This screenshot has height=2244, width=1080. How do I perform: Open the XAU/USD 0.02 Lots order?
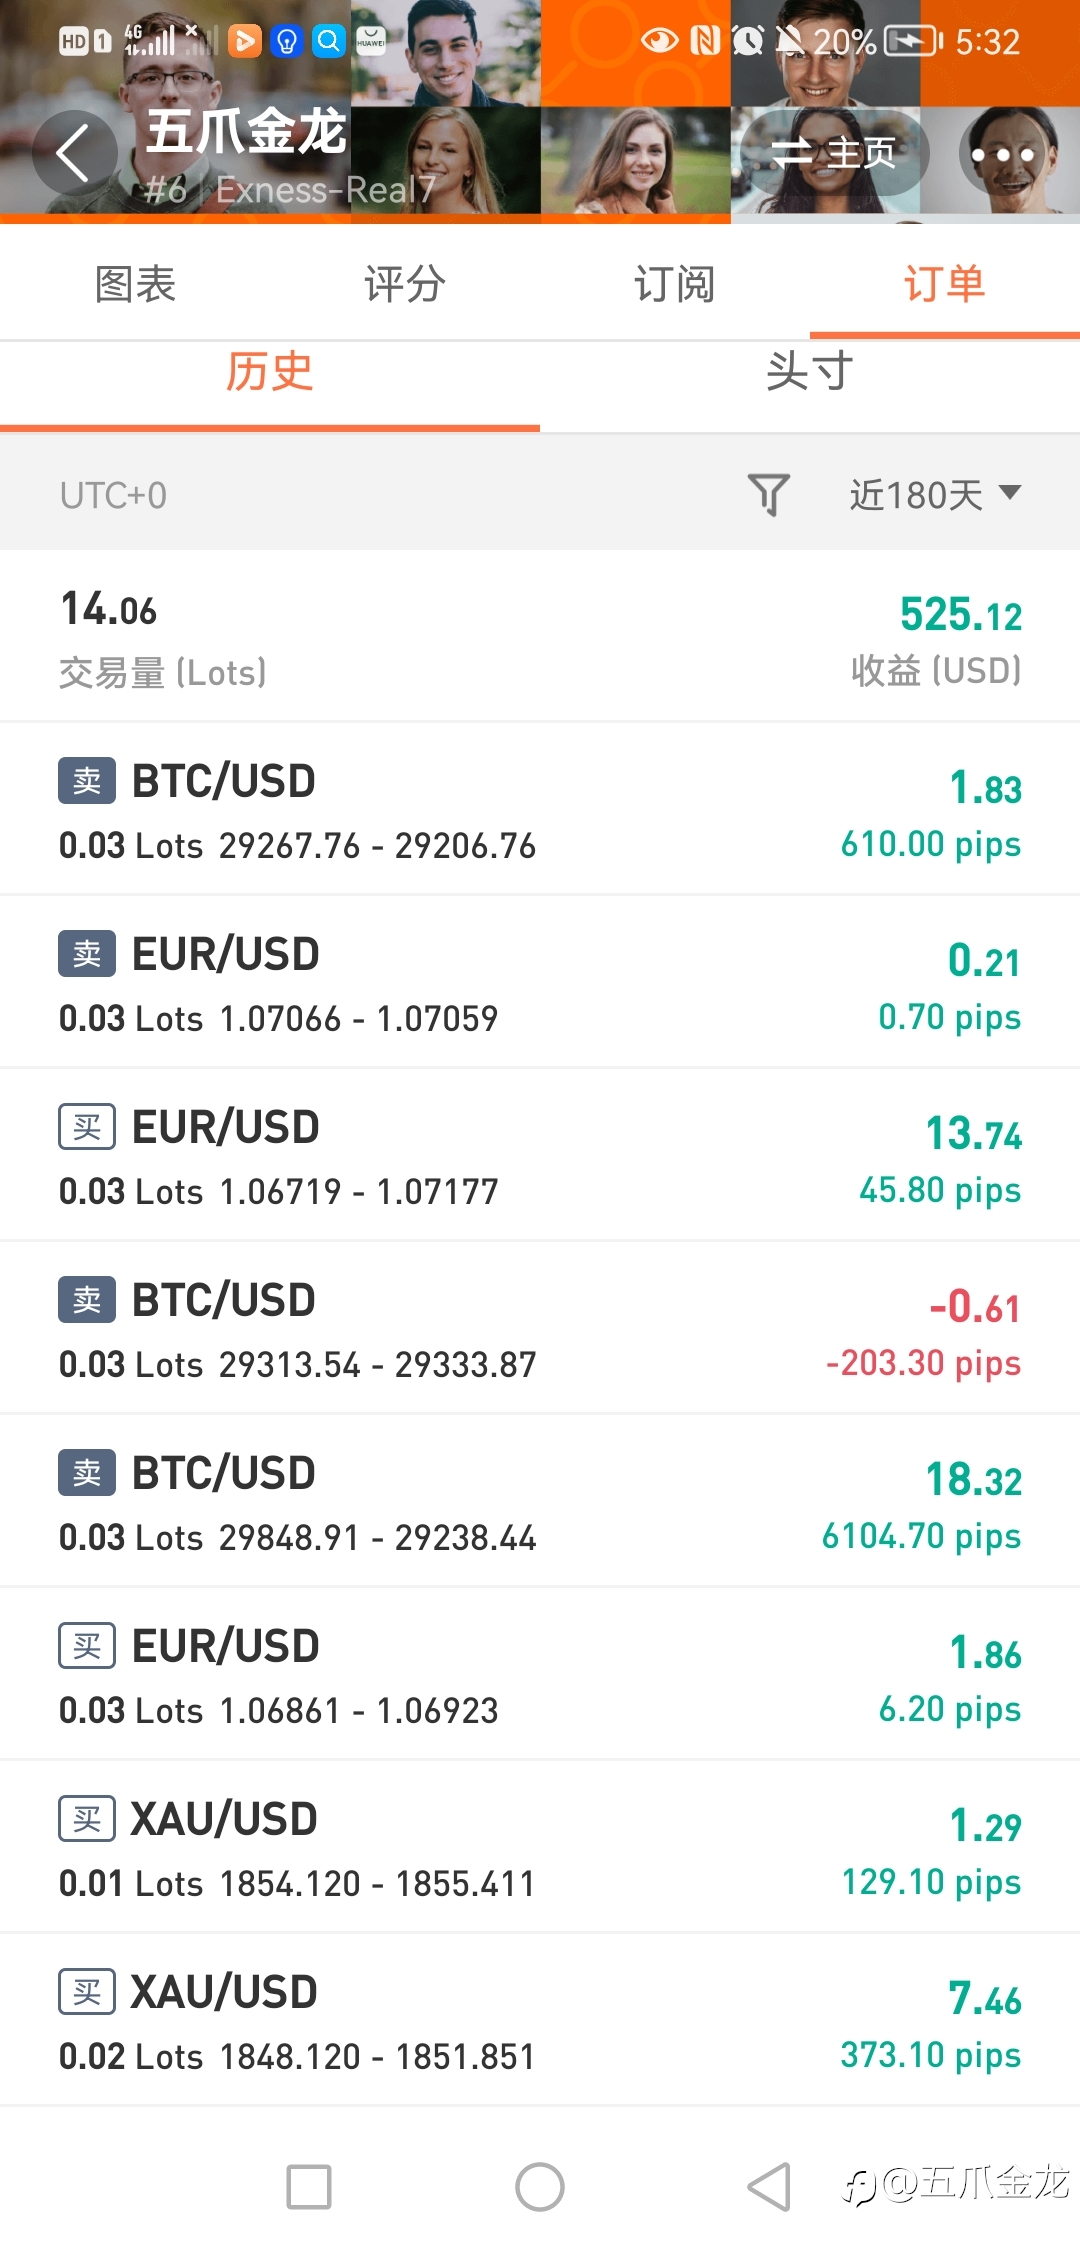click(x=540, y=2021)
